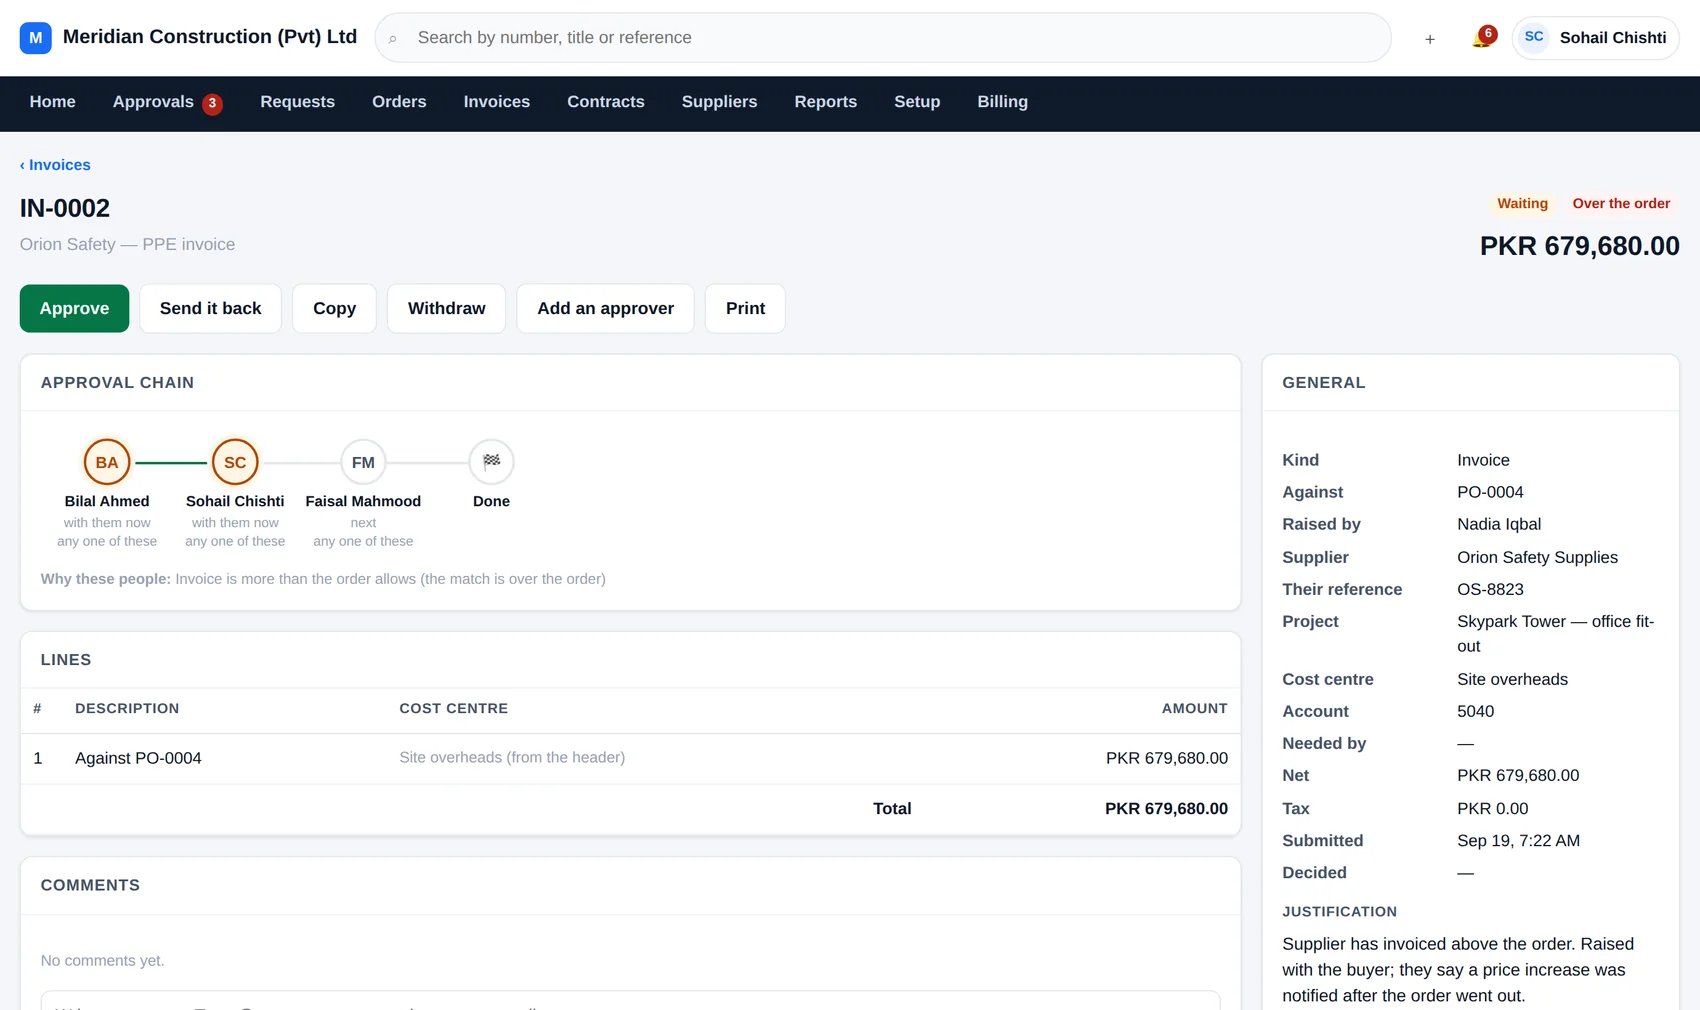Click the search magnifier icon
Image resolution: width=1700 pixels, height=1010 pixels.
pos(393,39)
